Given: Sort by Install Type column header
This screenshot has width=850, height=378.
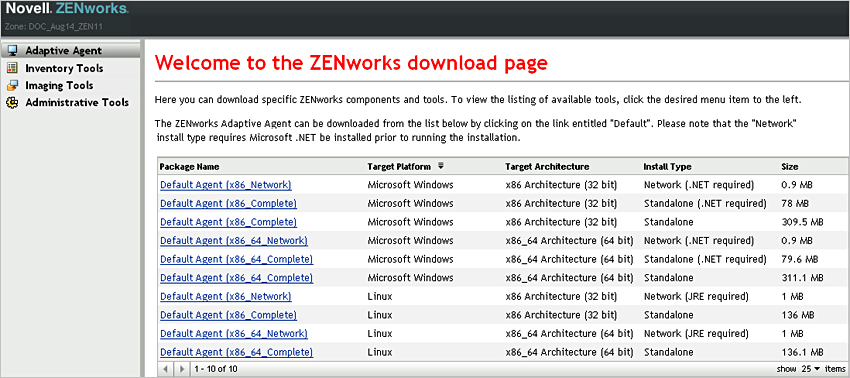Looking at the screenshot, I should click(x=667, y=166).
